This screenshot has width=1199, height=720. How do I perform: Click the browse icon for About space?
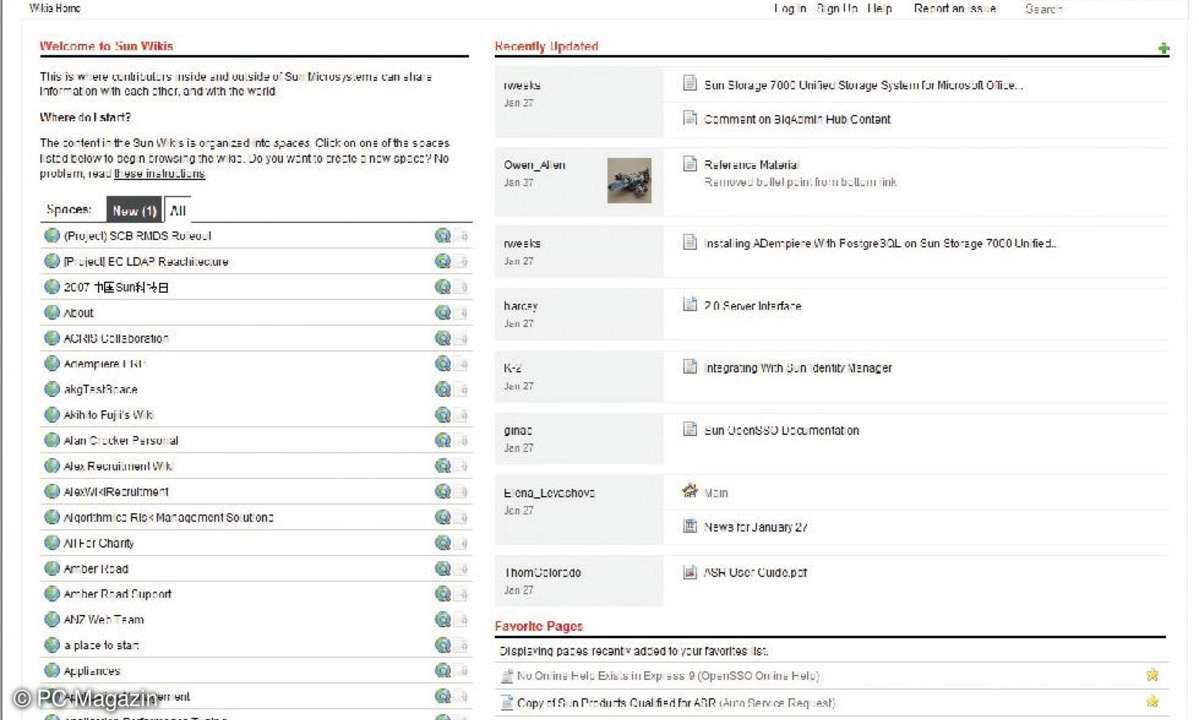443,313
